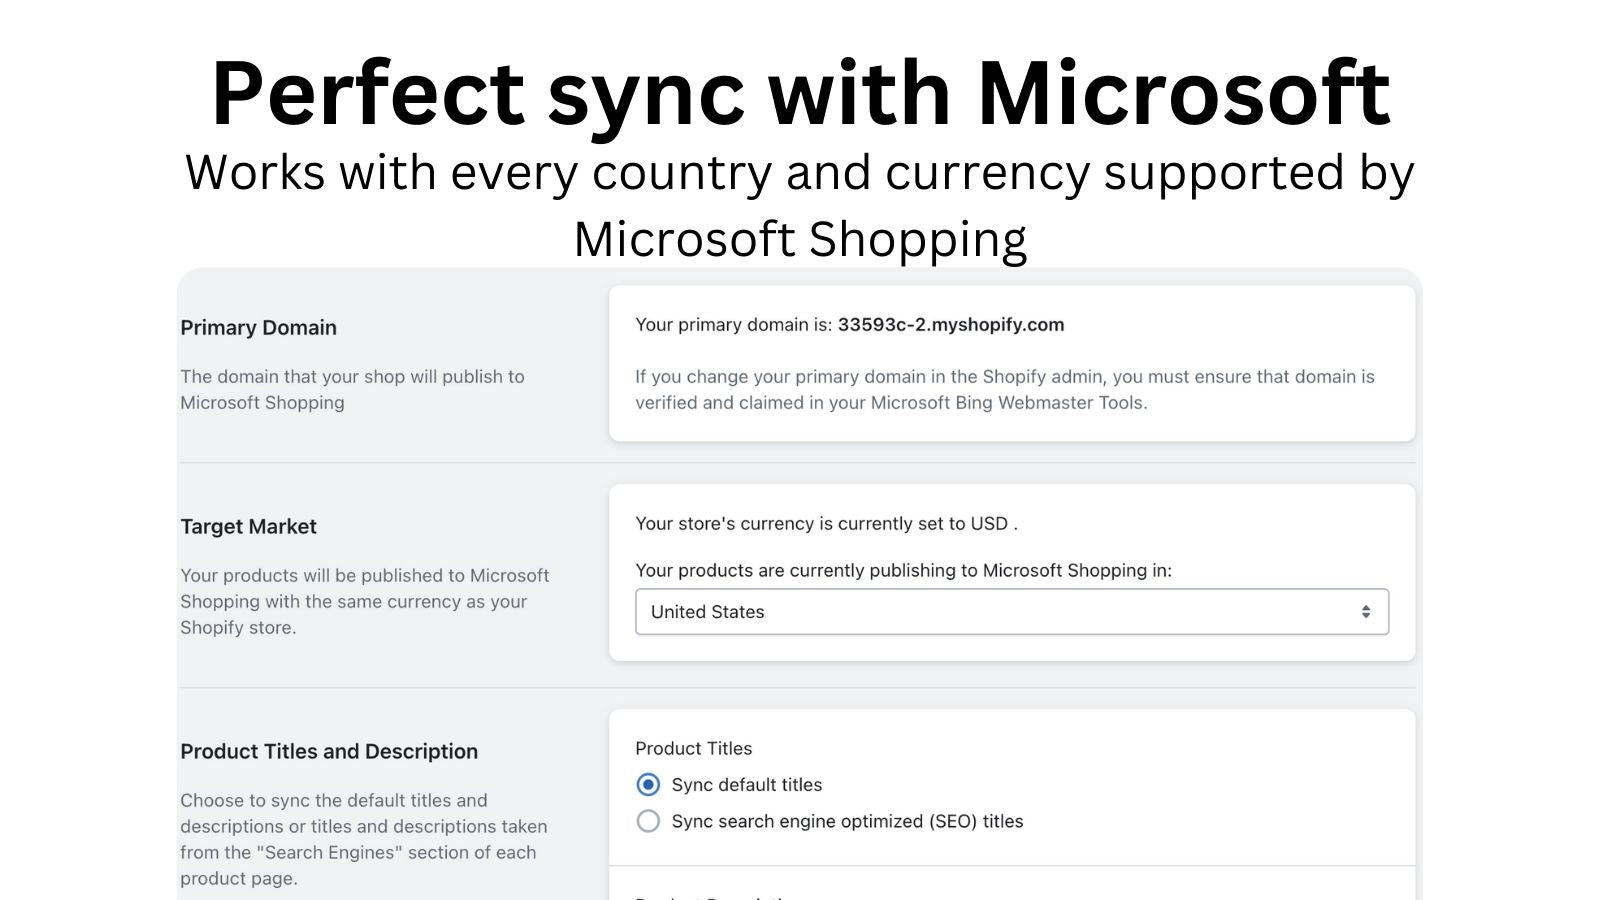The width and height of the screenshot is (1600, 900).
Task: Click the domain verification instruction text
Action: coord(1004,390)
